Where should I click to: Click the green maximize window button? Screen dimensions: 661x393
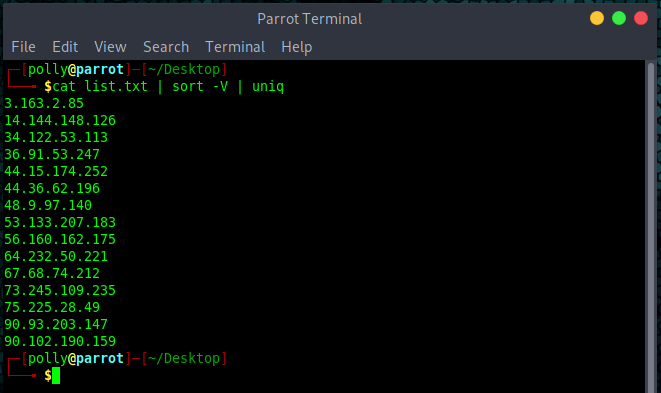click(x=618, y=19)
